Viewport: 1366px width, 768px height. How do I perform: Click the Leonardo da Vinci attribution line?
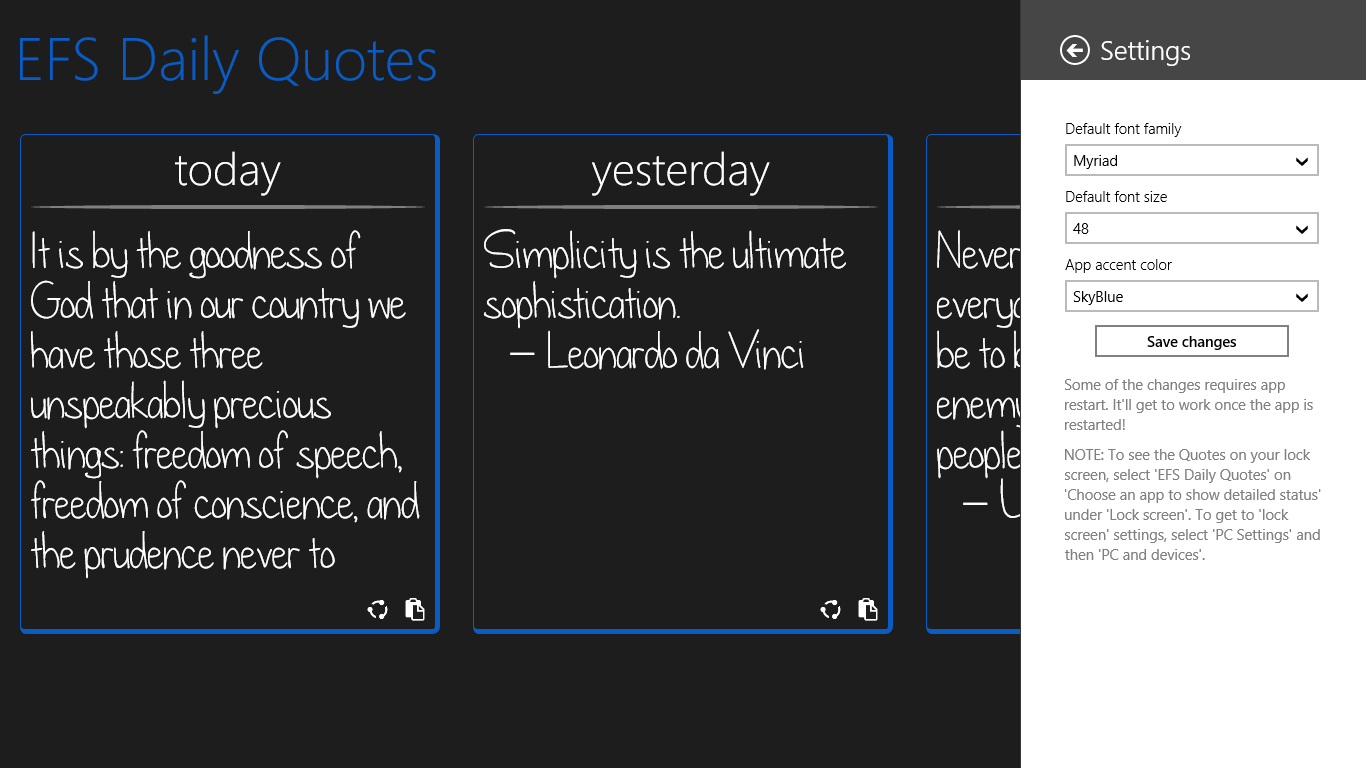657,354
